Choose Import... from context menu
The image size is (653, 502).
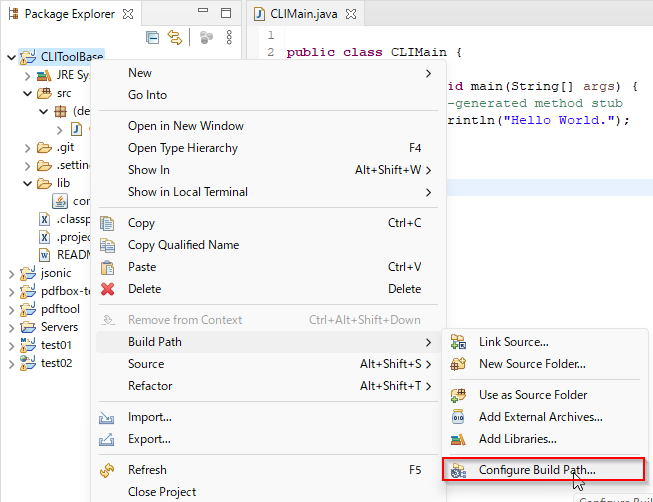(x=269, y=417)
